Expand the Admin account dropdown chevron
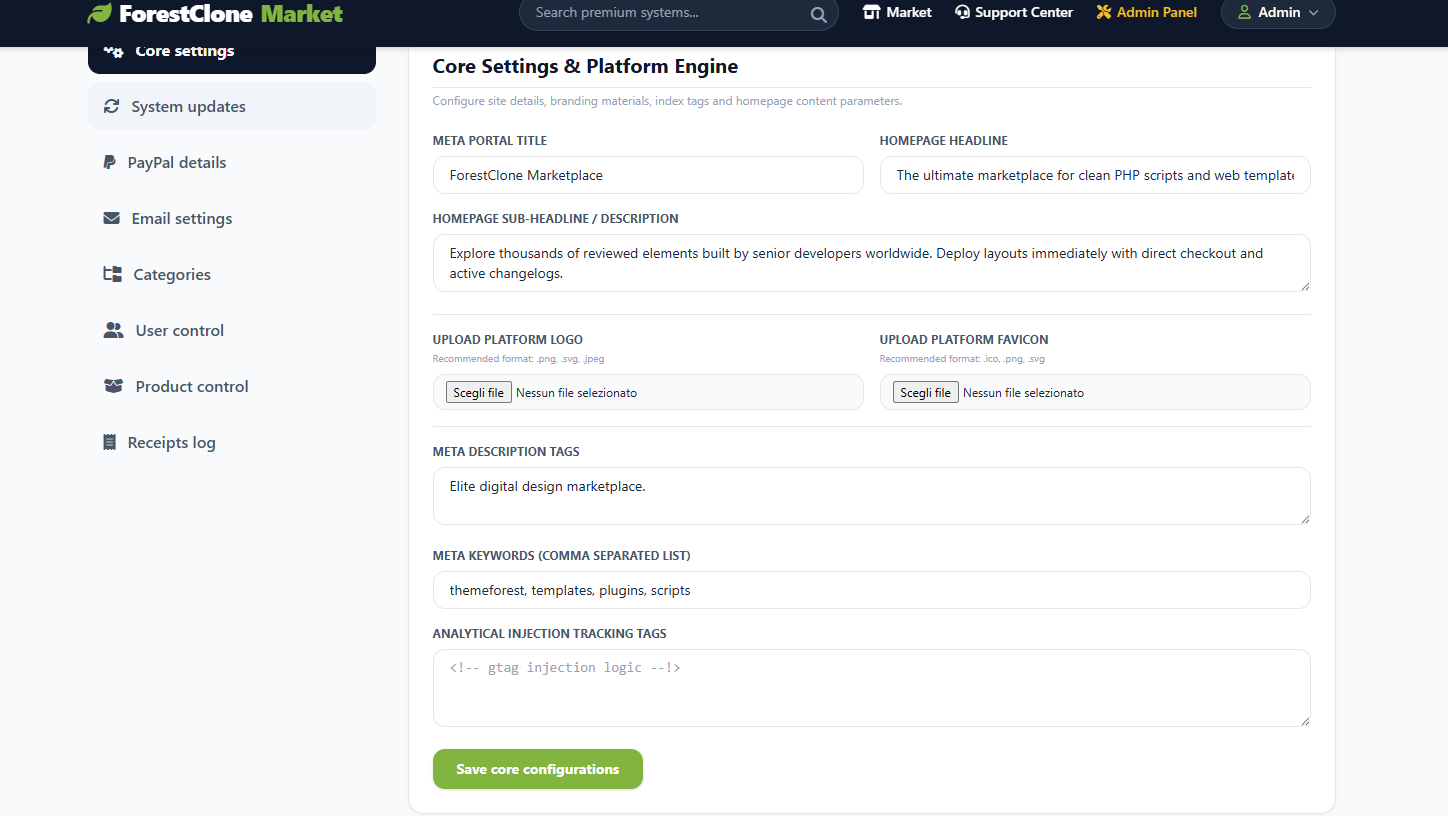The height and width of the screenshot is (816, 1448). pyautogui.click(x=1314, y=13)
